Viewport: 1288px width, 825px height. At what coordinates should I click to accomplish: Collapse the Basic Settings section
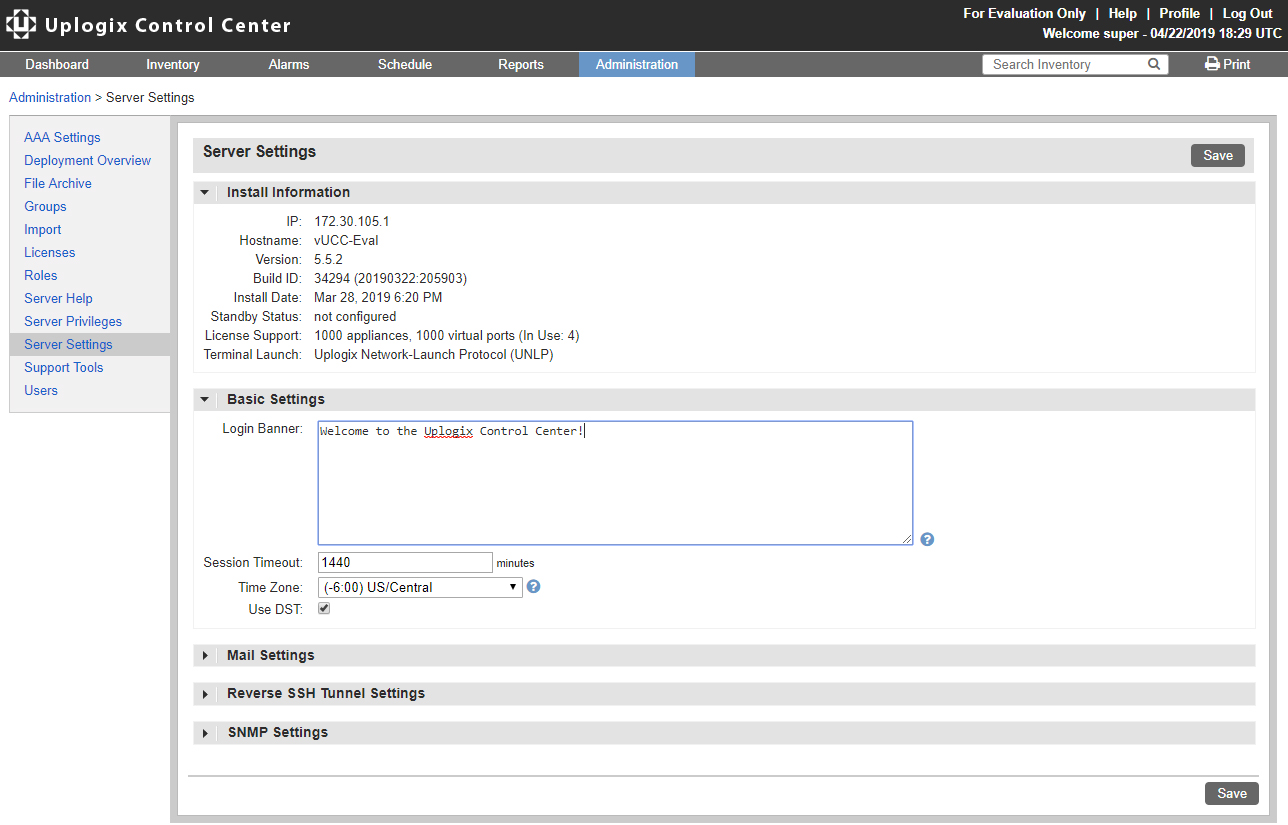pyautogui.click(x=205, y=399)
